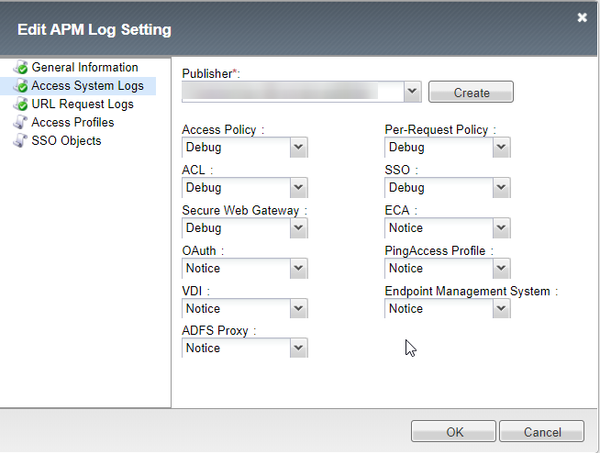Select Access Profiles in the sidebar
Image resolution: width=600 pixels, height=453 pixels.
point(72,123)
